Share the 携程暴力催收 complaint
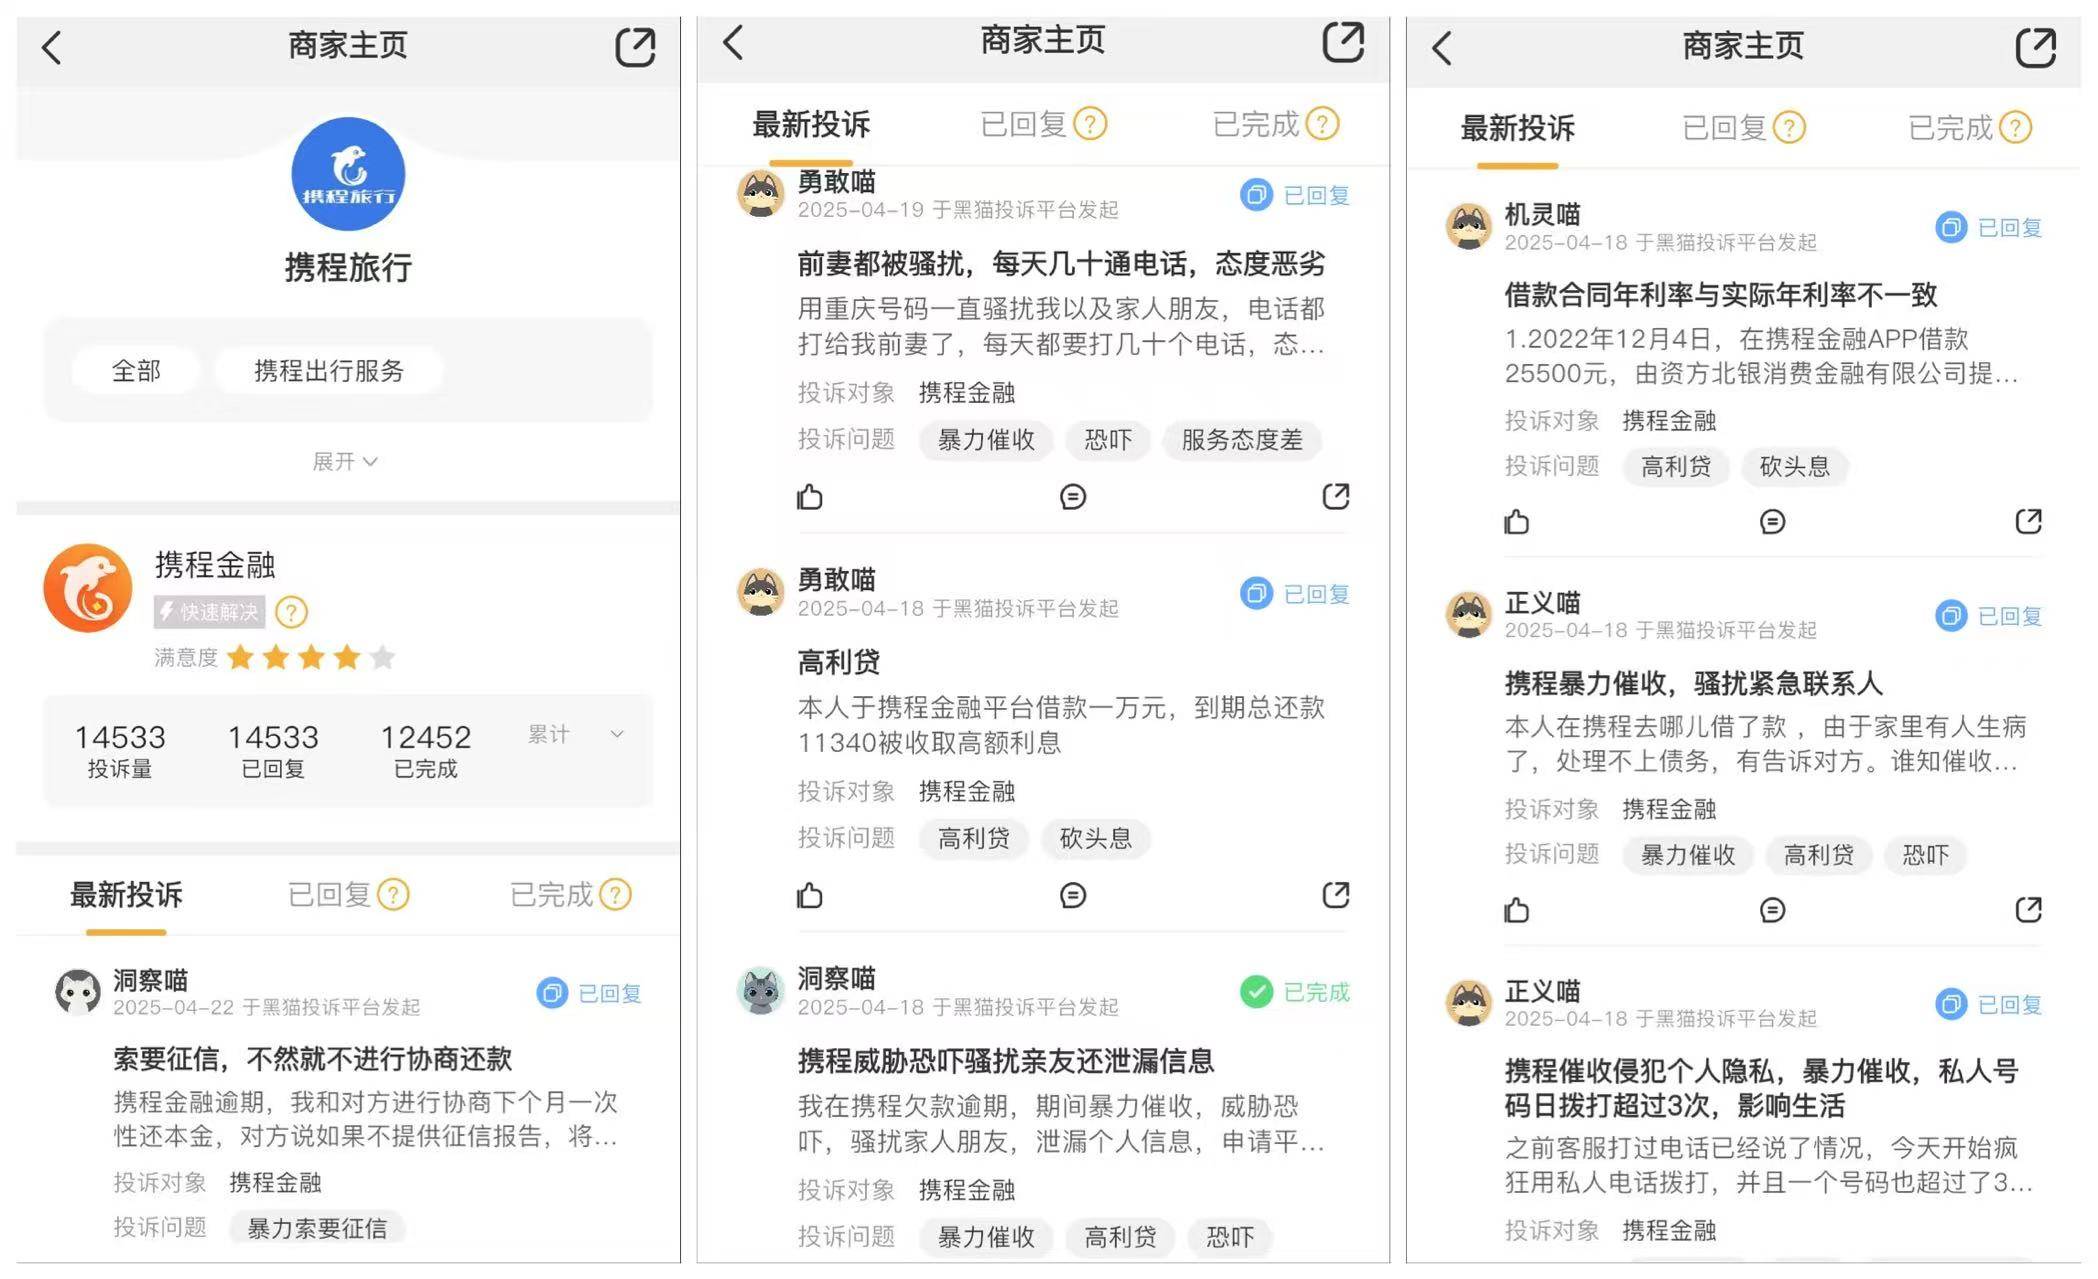 click(x=2028, y=909)
